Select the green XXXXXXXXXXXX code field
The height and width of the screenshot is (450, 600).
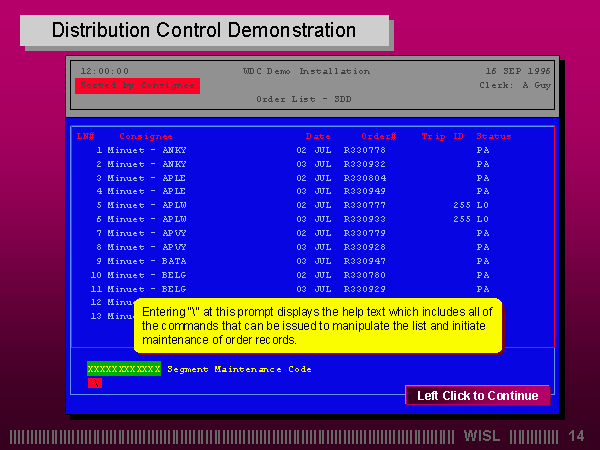coord(124,368)
